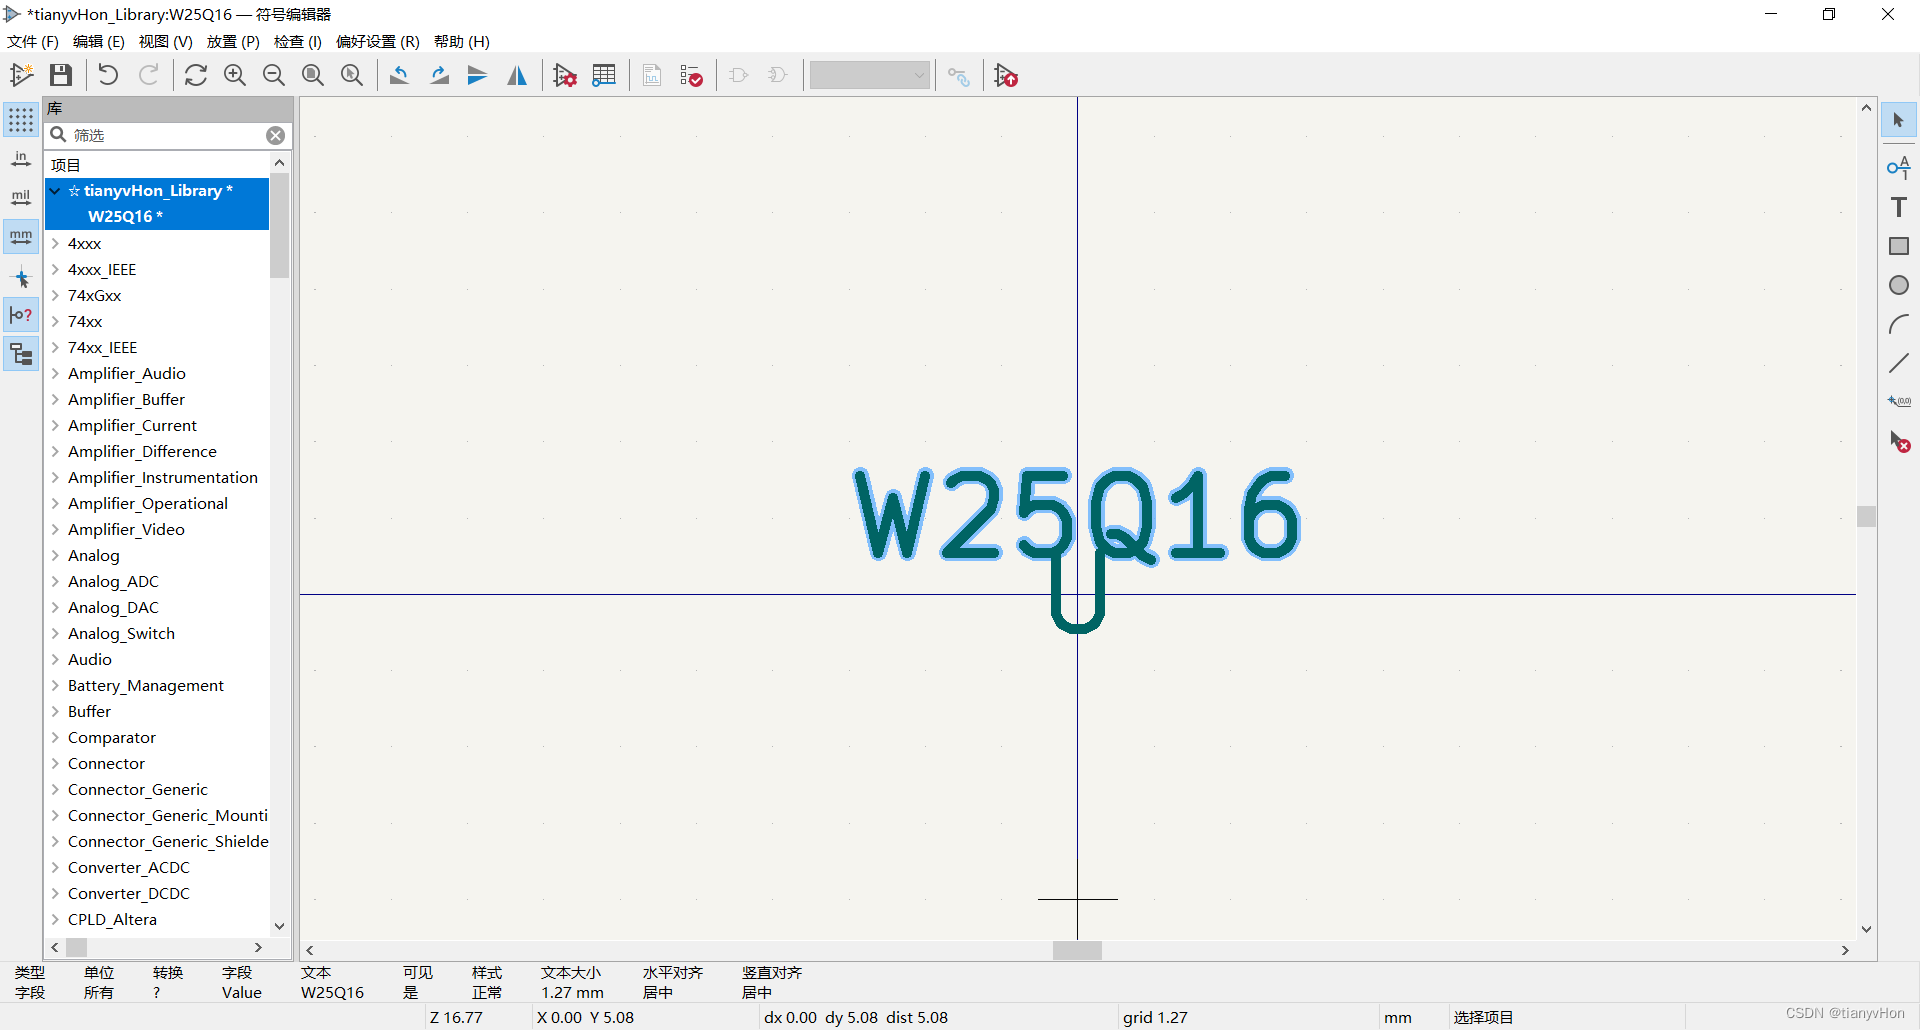Open the 视图 (V) menu
The height and width of the screenshot is (1030, 1920).
point(165,41)
